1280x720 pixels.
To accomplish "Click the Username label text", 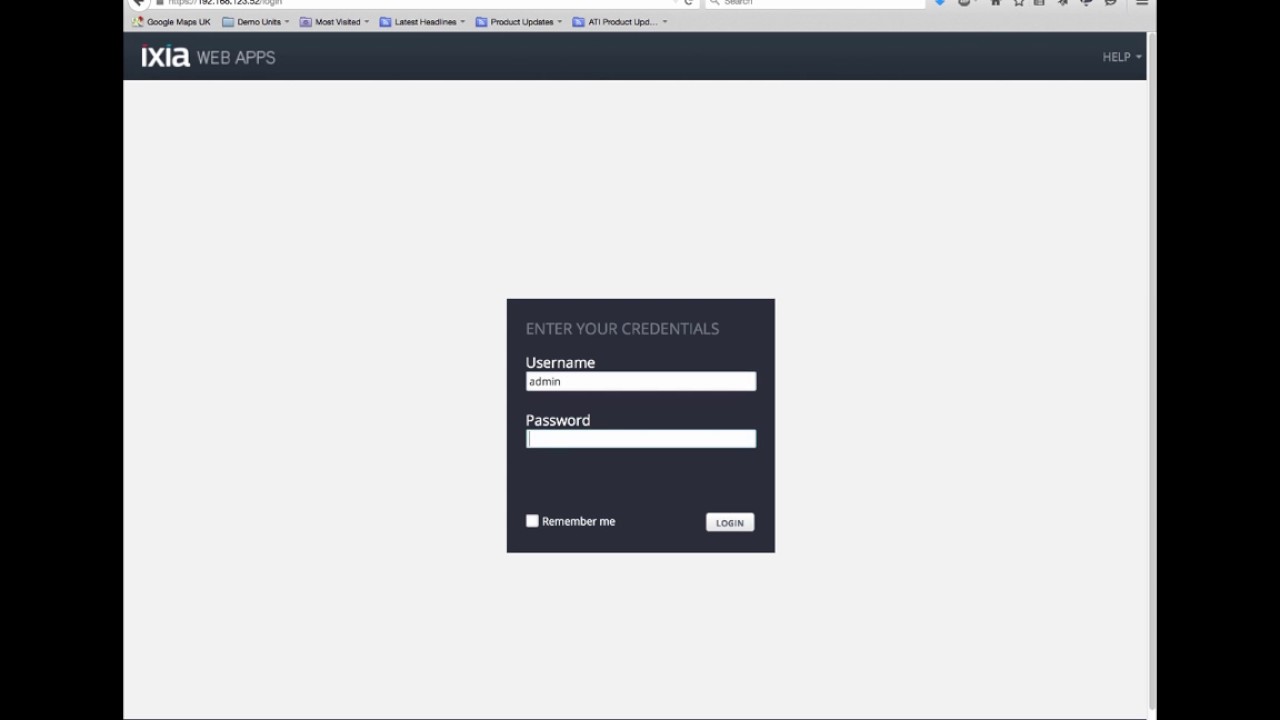I will coord(560,362).
